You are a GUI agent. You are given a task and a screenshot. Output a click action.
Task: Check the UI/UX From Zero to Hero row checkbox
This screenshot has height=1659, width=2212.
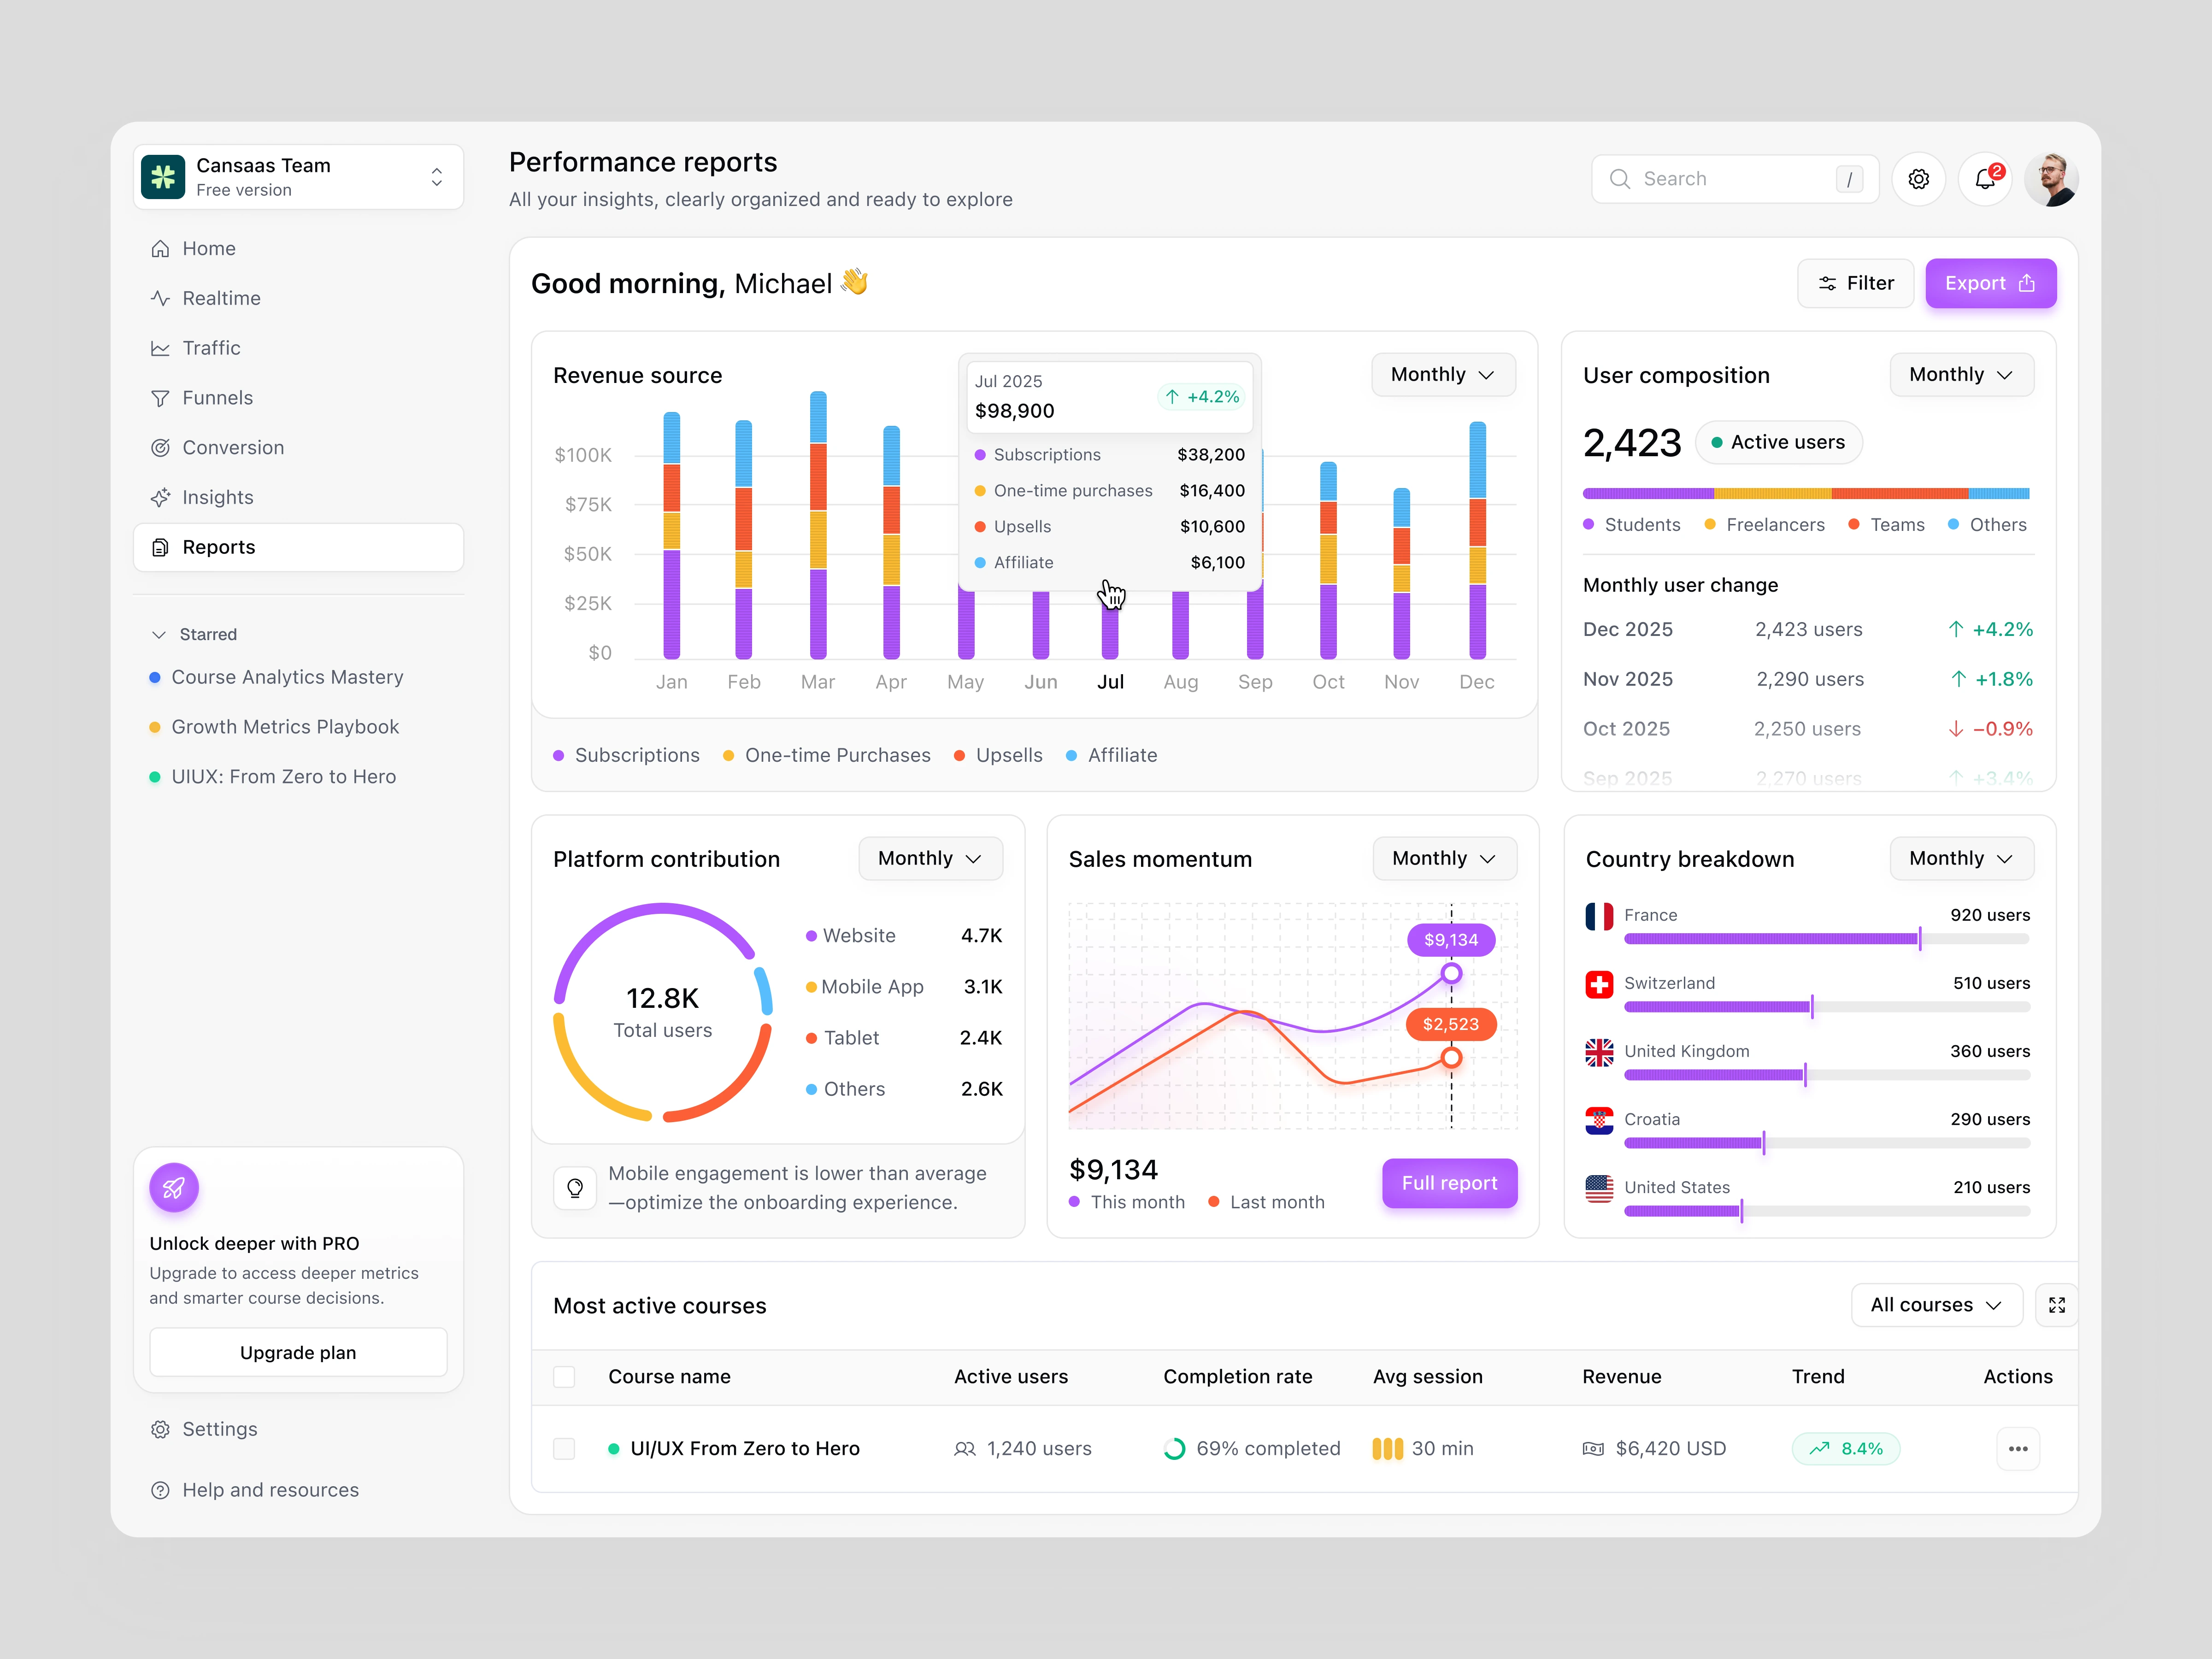tap(564, 1448)
